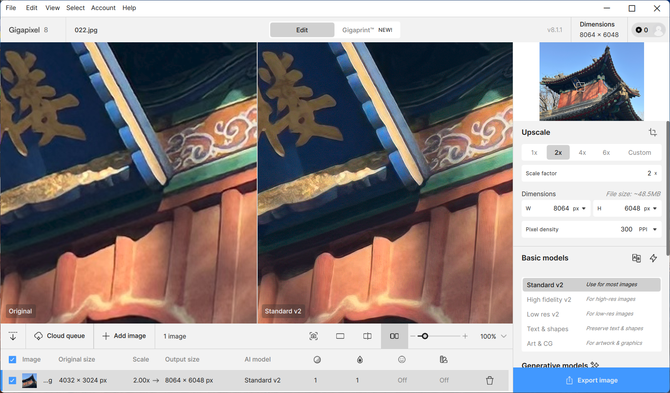The height and width of the screenshot is (393, 670).
Task: Open the View menu
Action: pyautogui.click(x=53, y=8)
